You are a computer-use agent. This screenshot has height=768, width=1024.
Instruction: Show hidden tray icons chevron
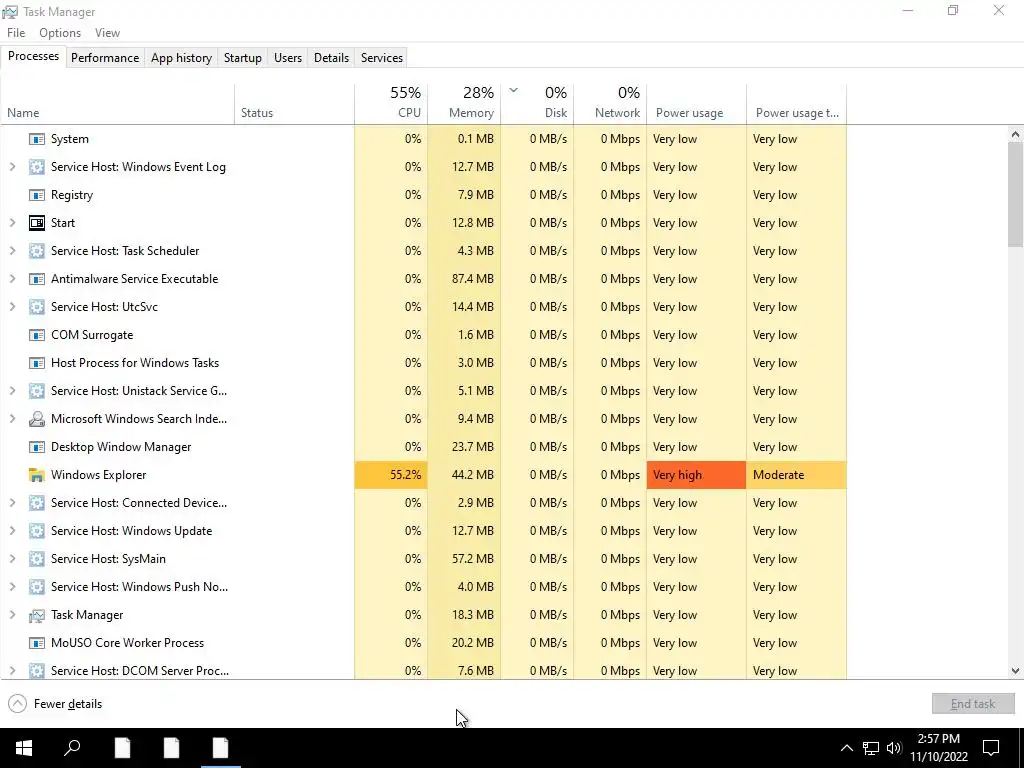(846, 748)
